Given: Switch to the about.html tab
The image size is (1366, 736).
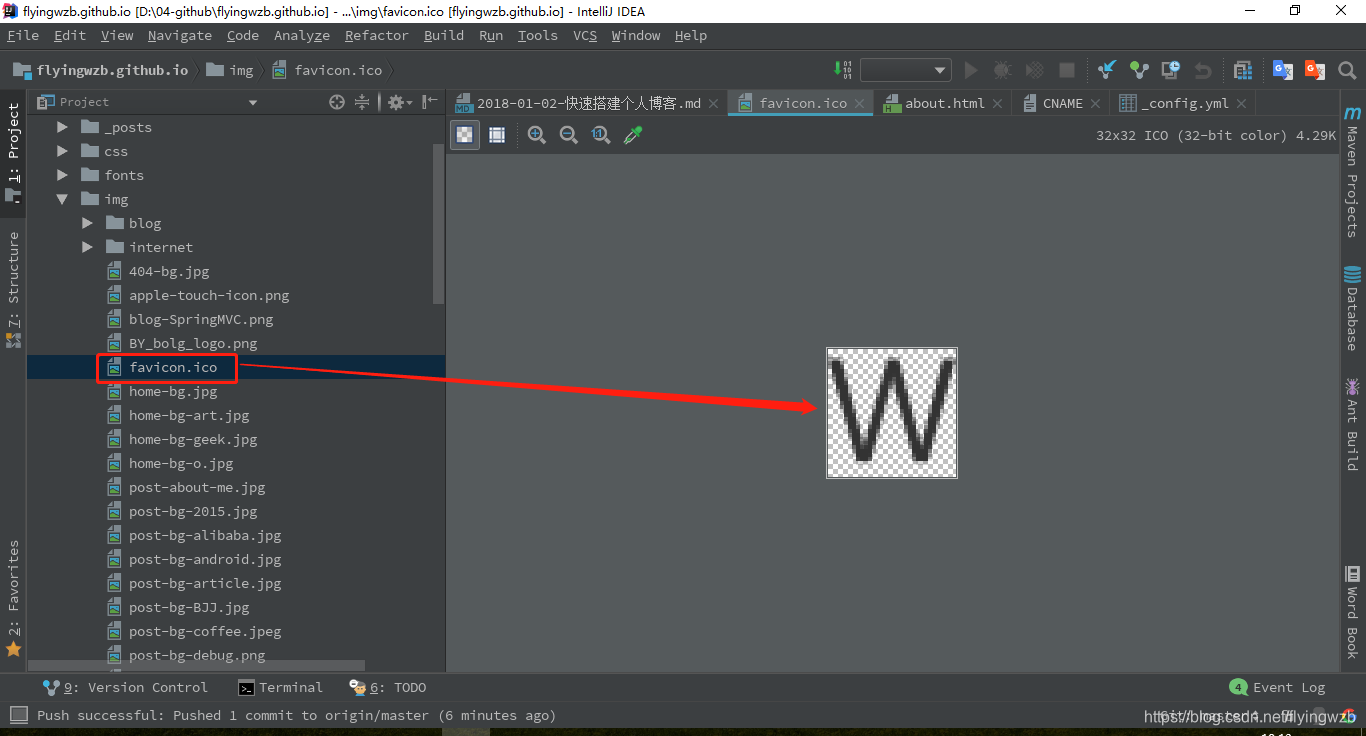Looking at the screenshot, I should click(x=945, y=103).
